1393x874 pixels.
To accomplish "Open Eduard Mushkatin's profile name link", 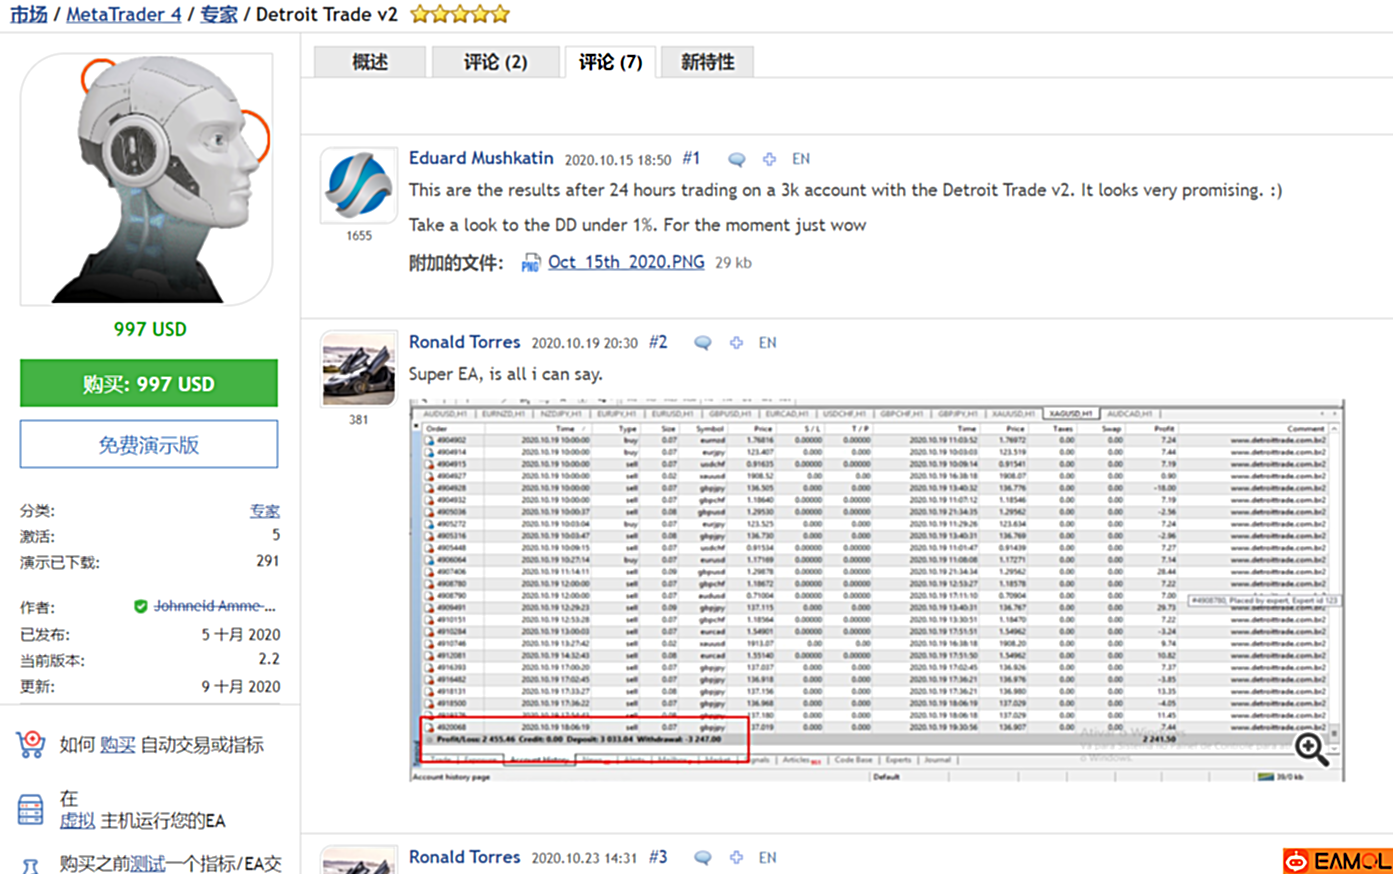I will [x=481, y=158].
